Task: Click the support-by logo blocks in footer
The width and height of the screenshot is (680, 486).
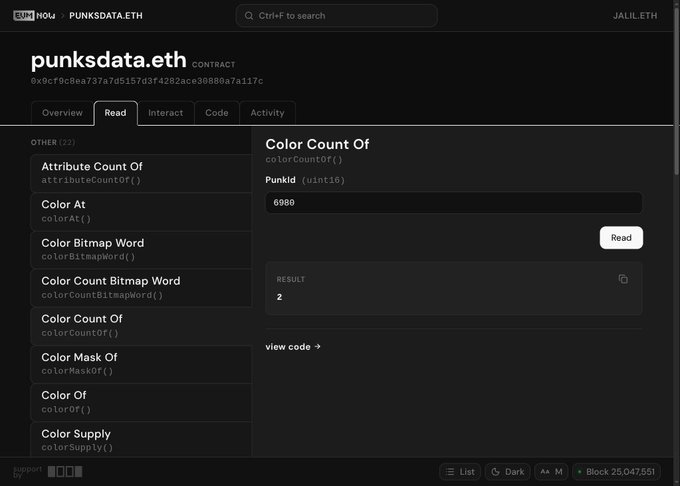Action: pos(65,471)
